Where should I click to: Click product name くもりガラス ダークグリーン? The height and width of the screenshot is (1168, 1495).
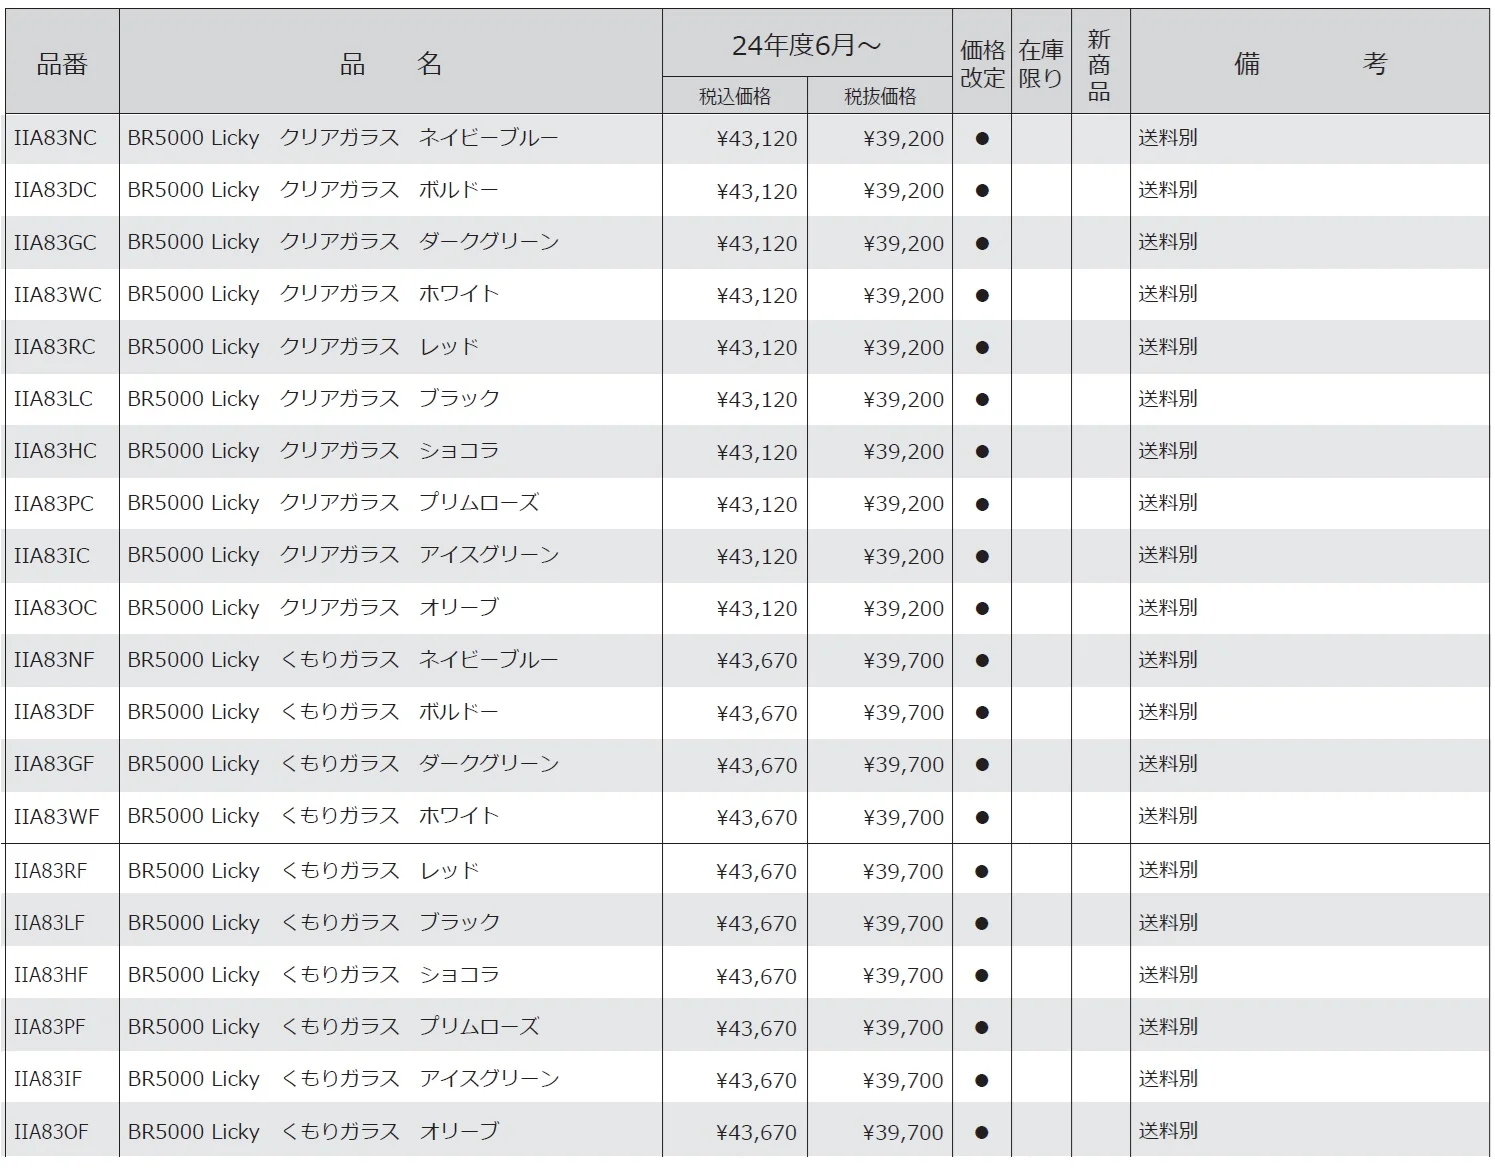pos(418,764)
